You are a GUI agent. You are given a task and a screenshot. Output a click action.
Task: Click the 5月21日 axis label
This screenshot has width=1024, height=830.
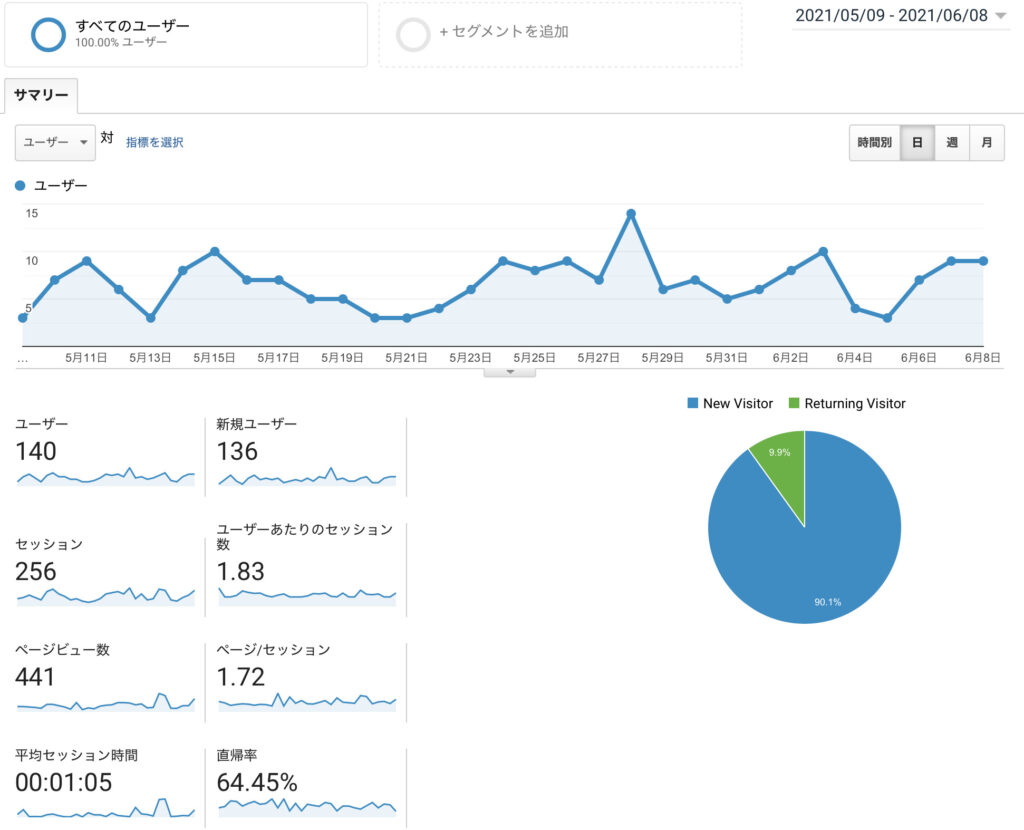point(406,358)
